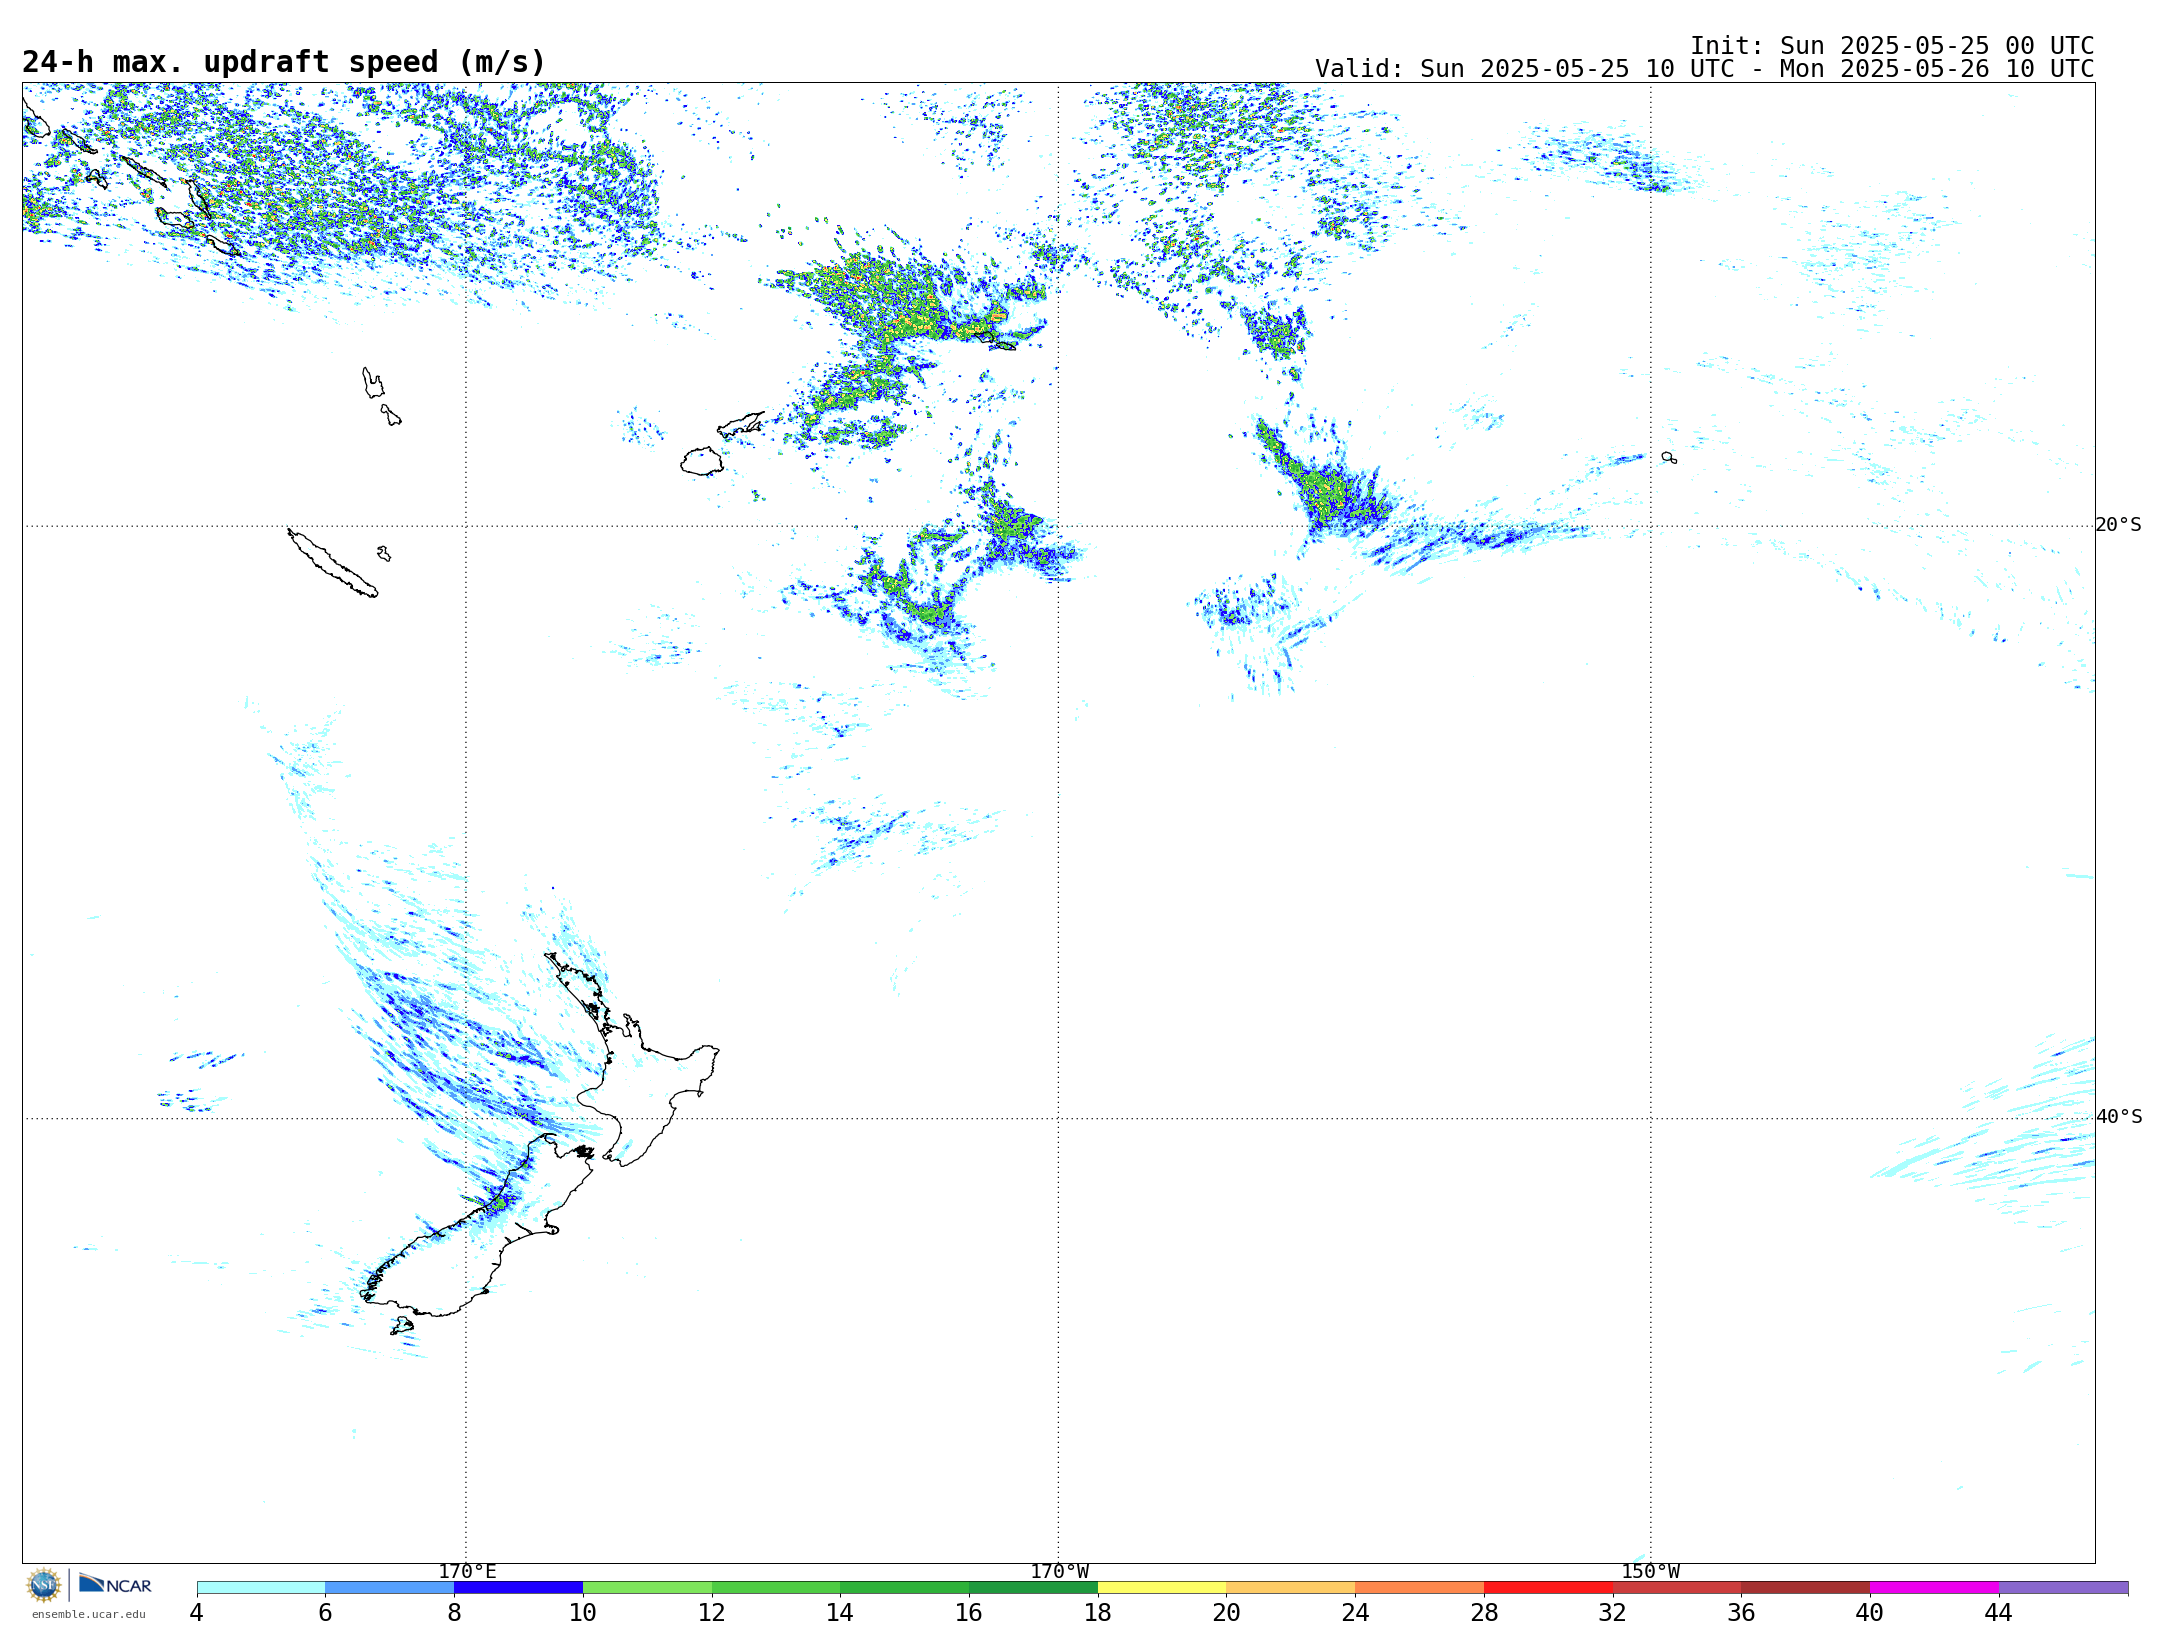The height and width of the screenshot is (1626, 2160).
Task: Click the colorbar tick label '20'
Action: click(1227, 1612)
